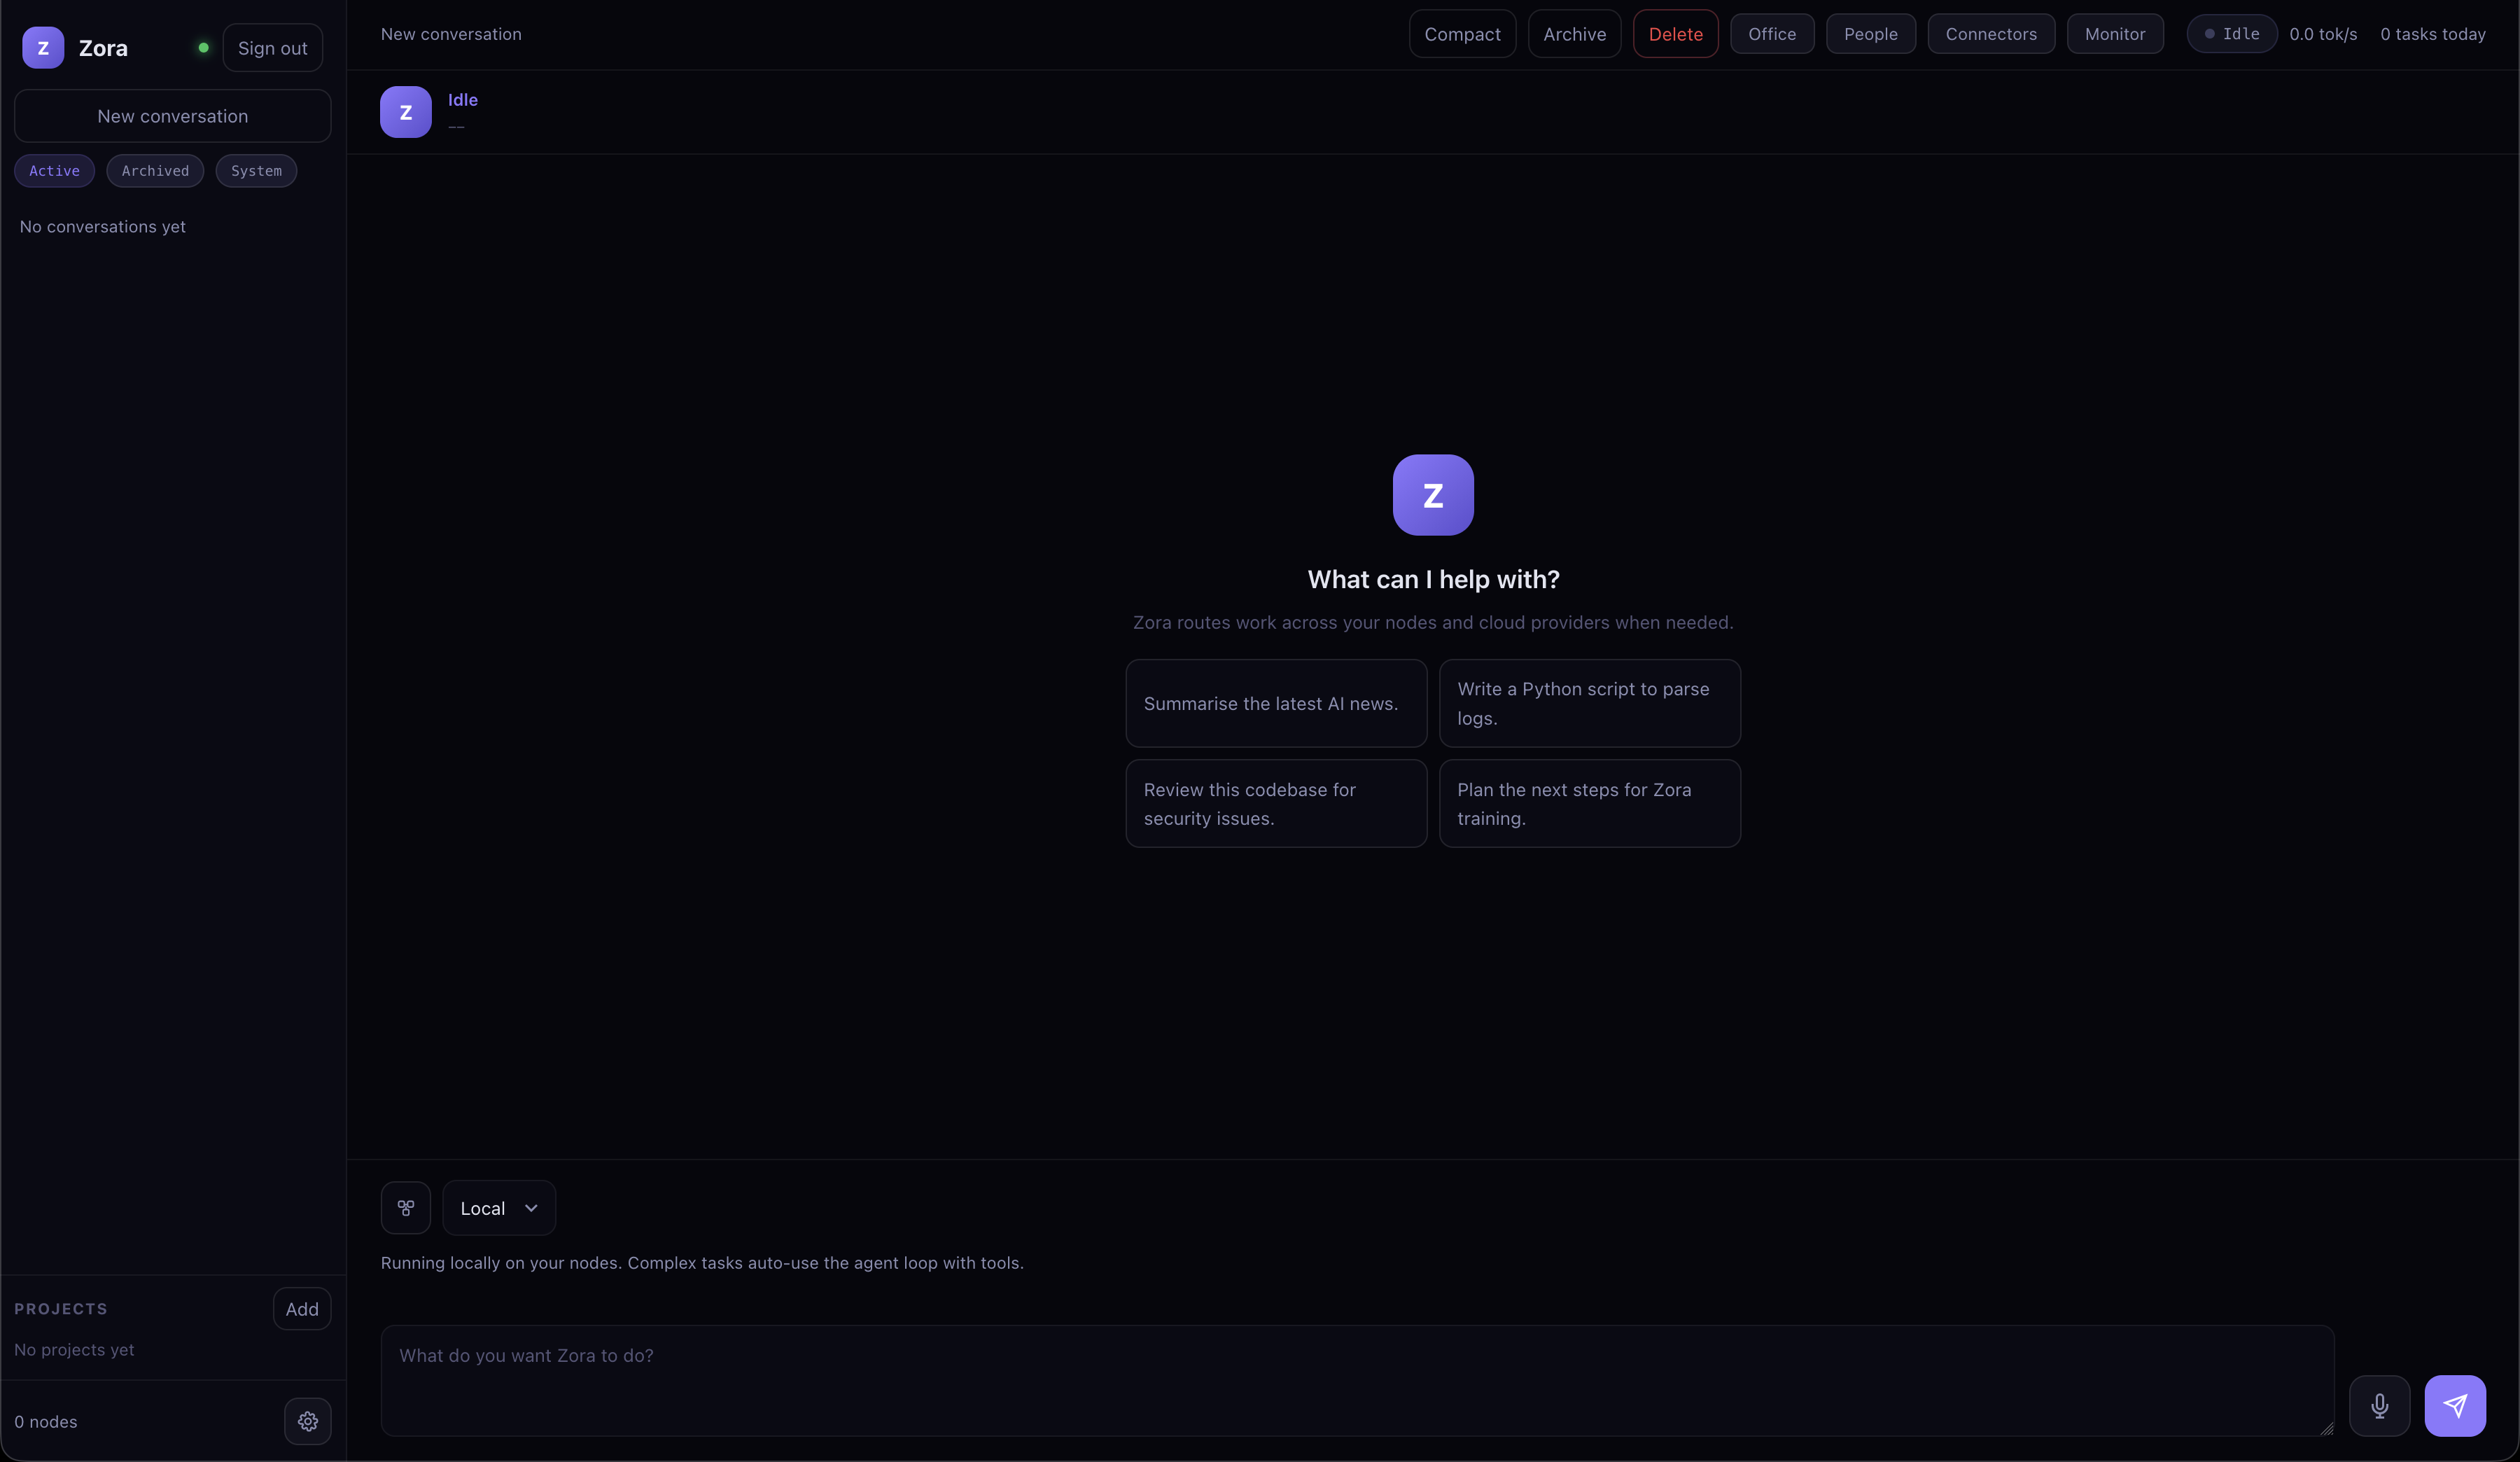
Task: Click the large Z avatar in the center
Action: (1432, 494)
